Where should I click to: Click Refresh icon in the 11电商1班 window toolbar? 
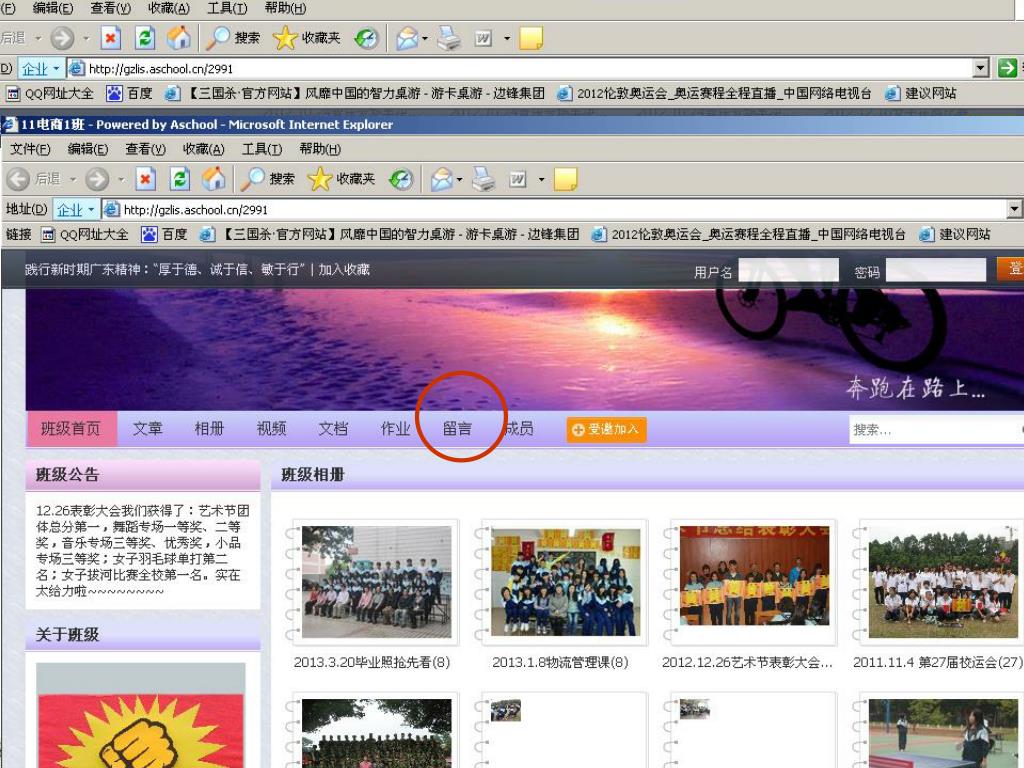pyautogui.click(x=180, y=179)
